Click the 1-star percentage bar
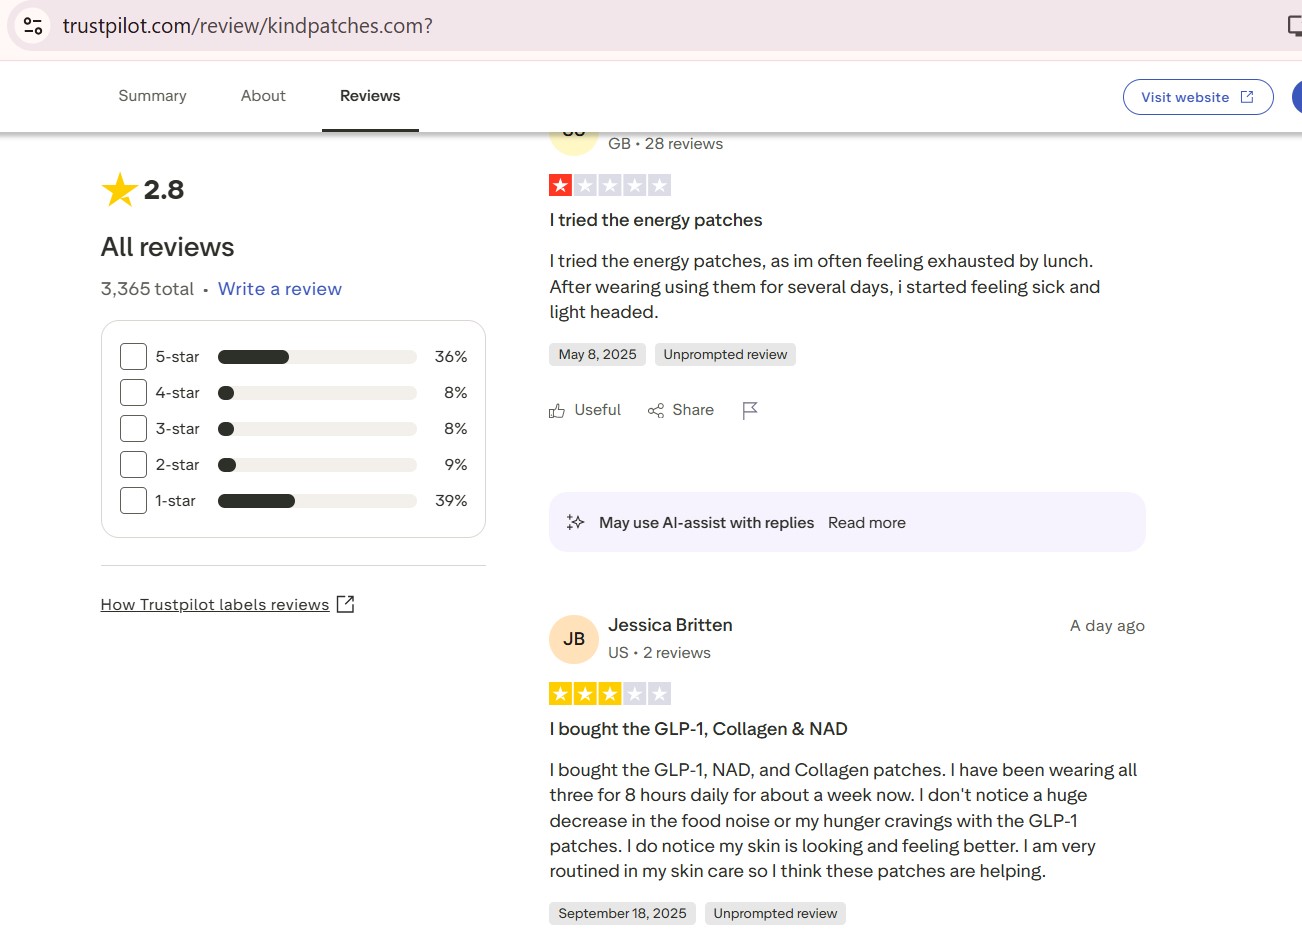The width and height of the screenshot is (1302, 946). [x=316, y=501]
